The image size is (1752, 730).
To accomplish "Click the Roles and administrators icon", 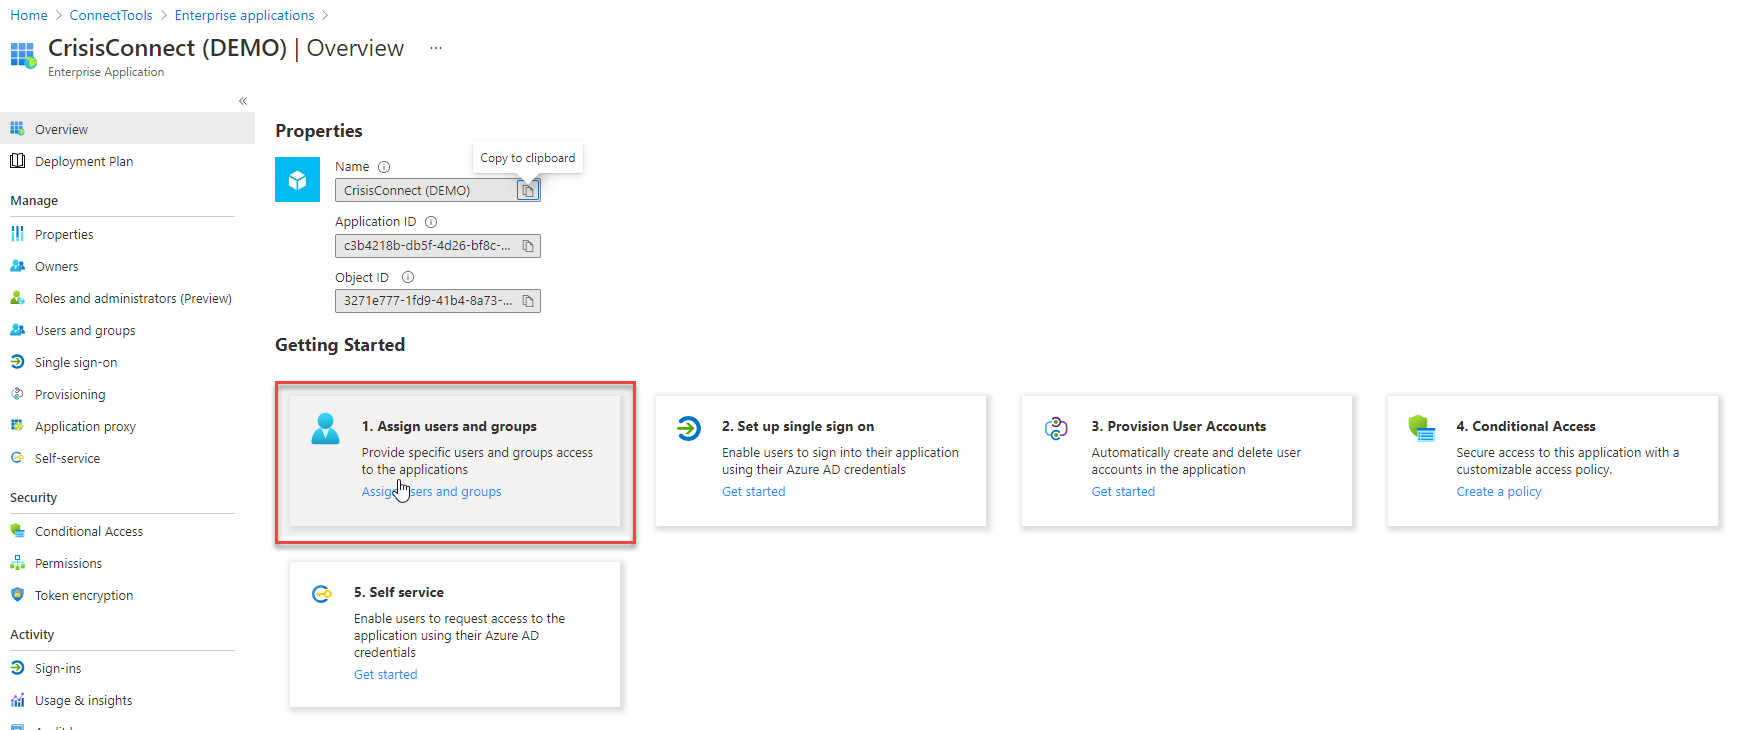I will pos(17,298).
